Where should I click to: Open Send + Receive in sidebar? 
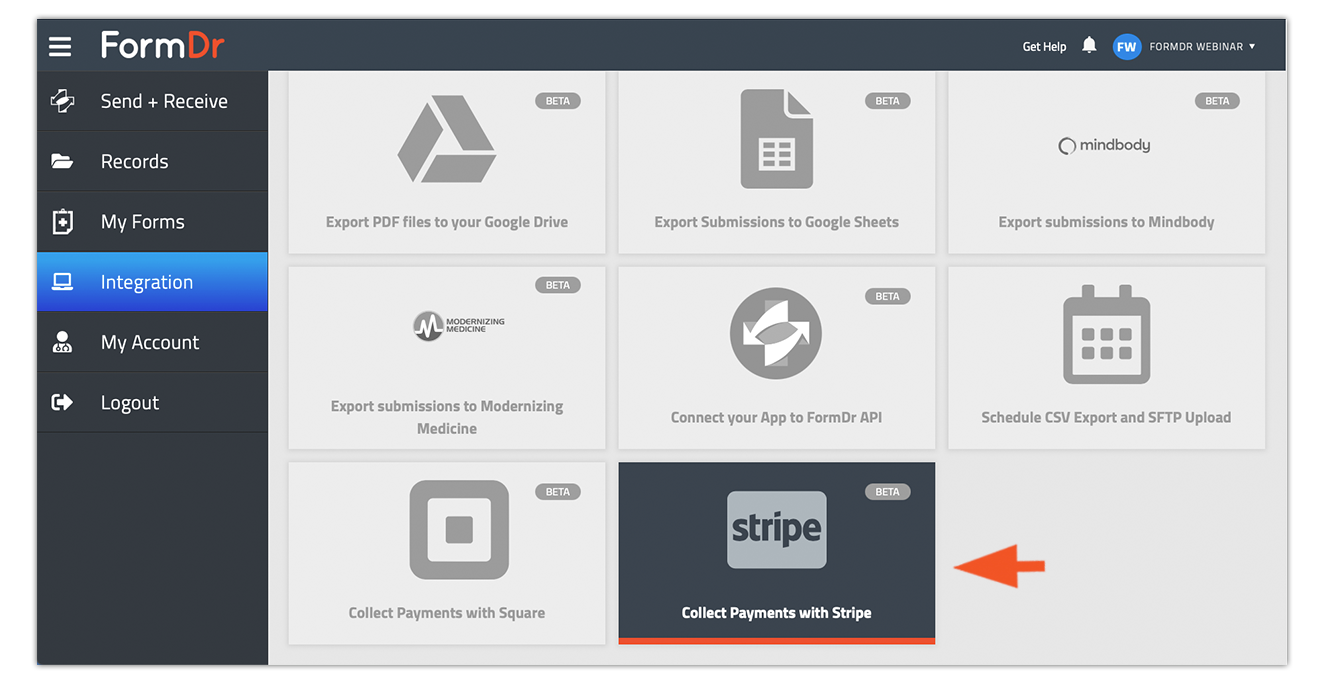(x=152, y=101)
